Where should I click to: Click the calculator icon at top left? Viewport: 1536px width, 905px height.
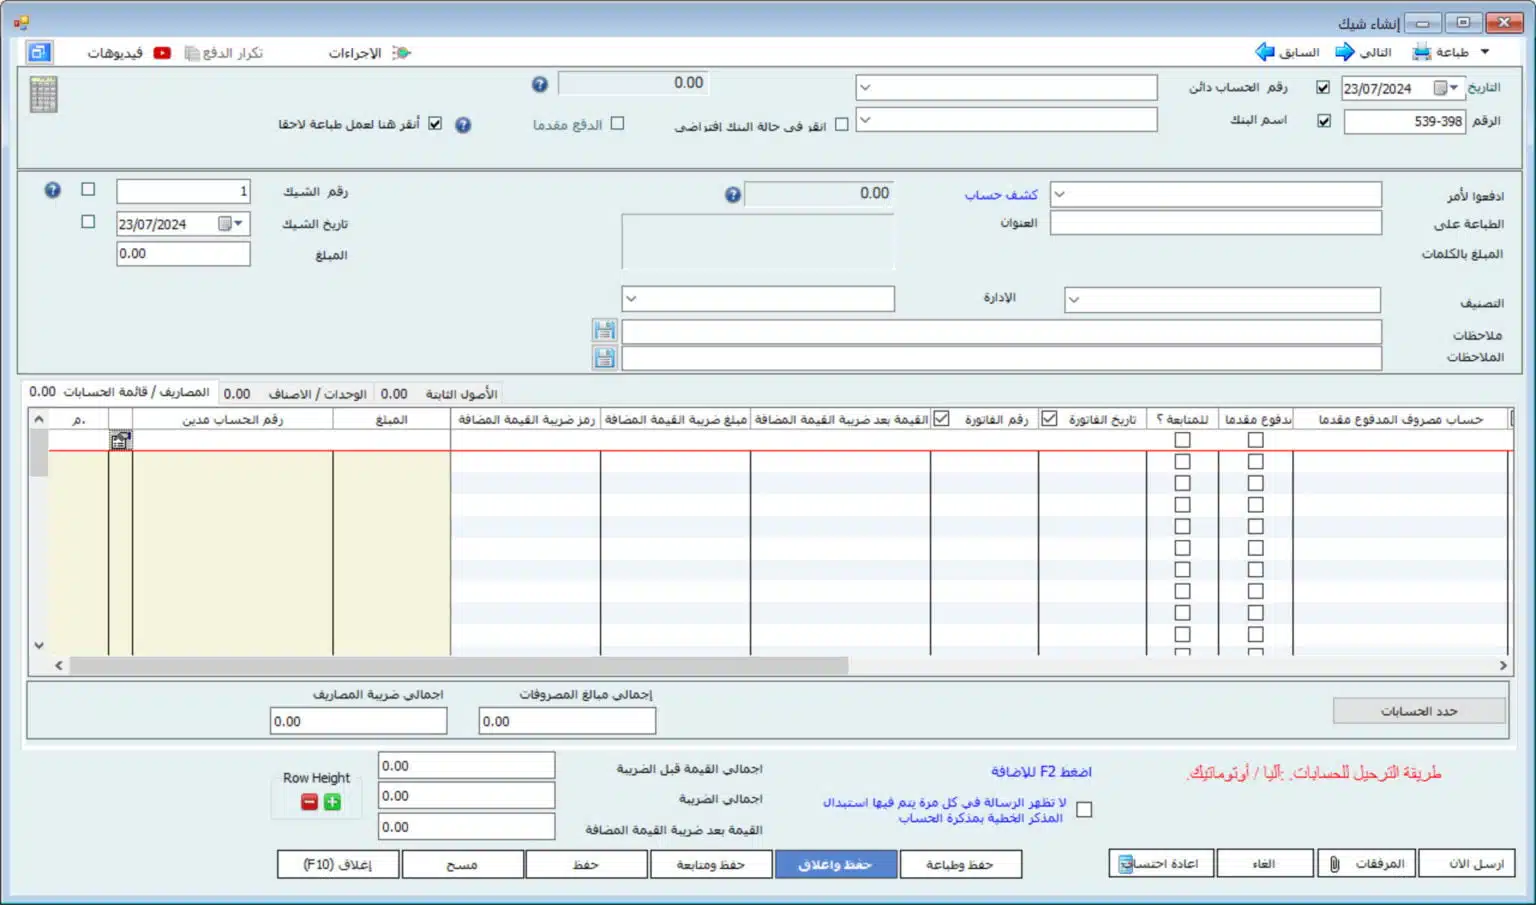tap(43, 95)
